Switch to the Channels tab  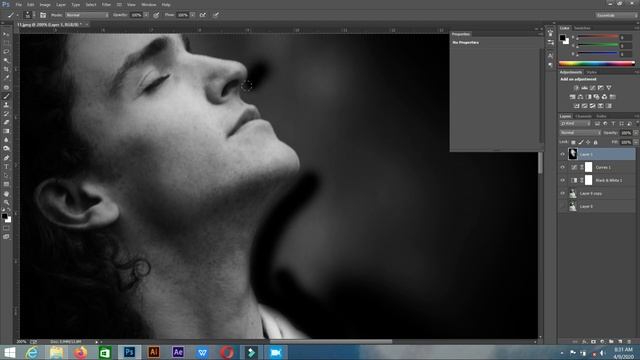tap(583, 116)
